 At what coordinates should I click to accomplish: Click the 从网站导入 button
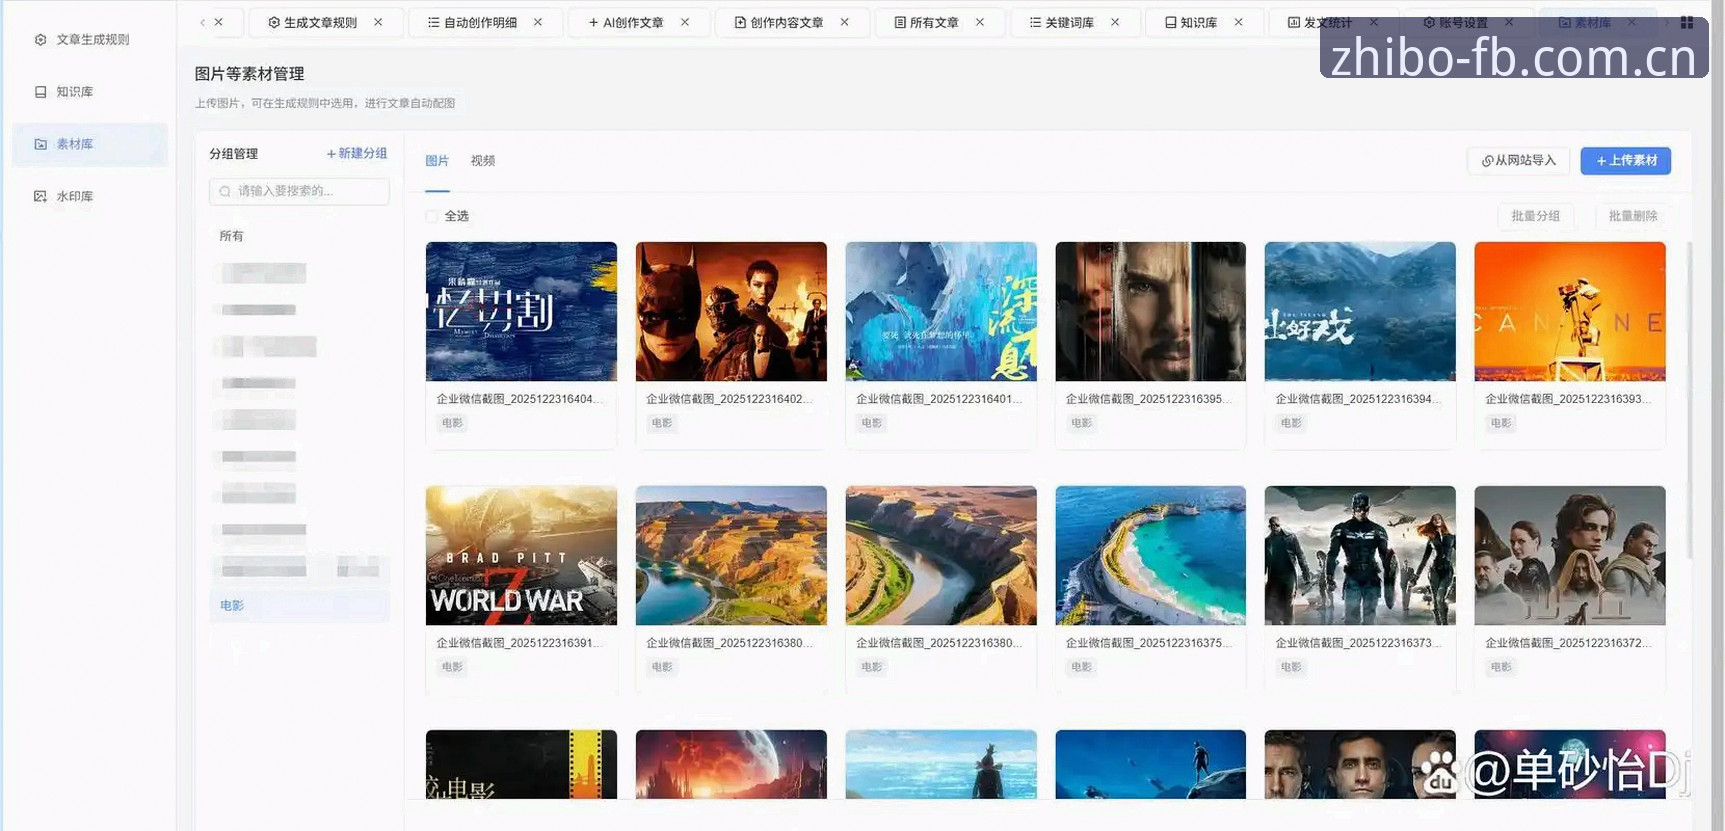click(1519, 161)
